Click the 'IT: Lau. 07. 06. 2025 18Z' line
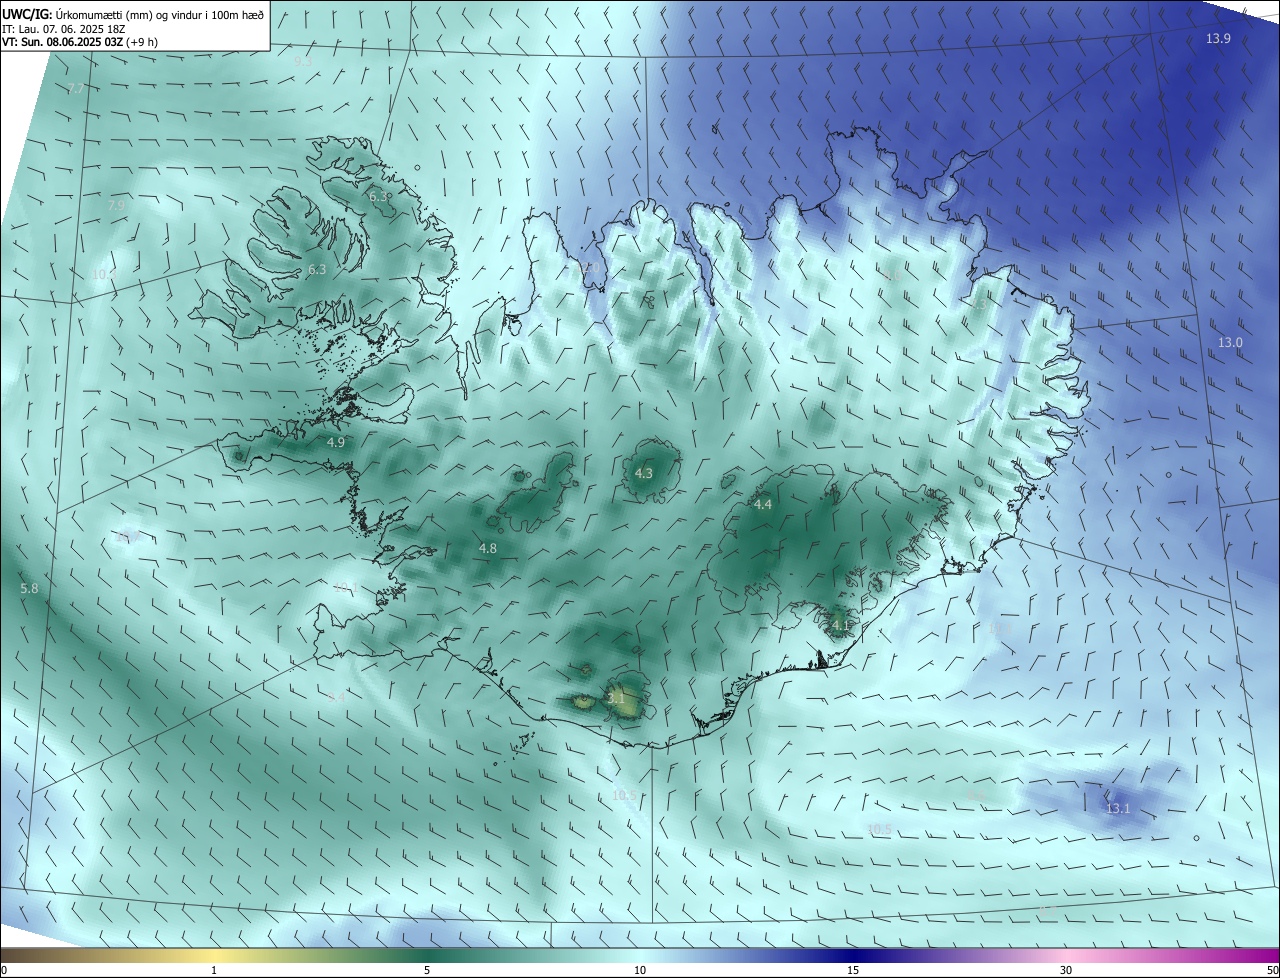 [x=63, y=29]
